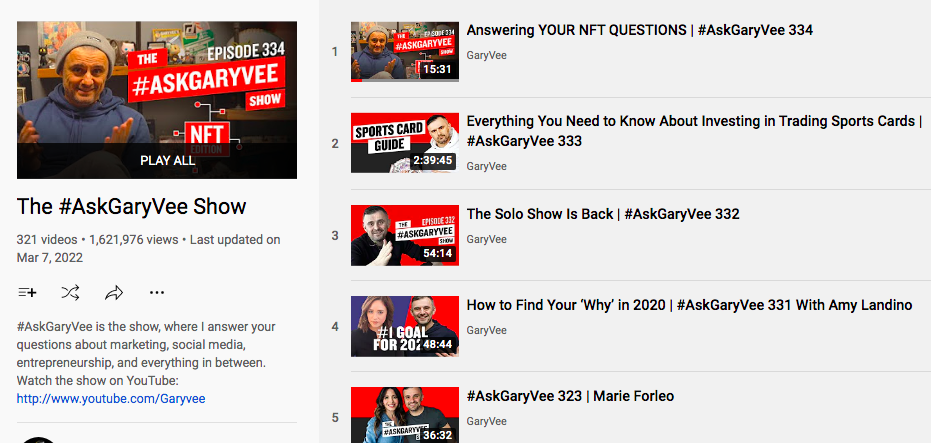Click the thumbnail of the 36:32 video
This screenshot has height=443, width=931.
click(x=405, y=415)
